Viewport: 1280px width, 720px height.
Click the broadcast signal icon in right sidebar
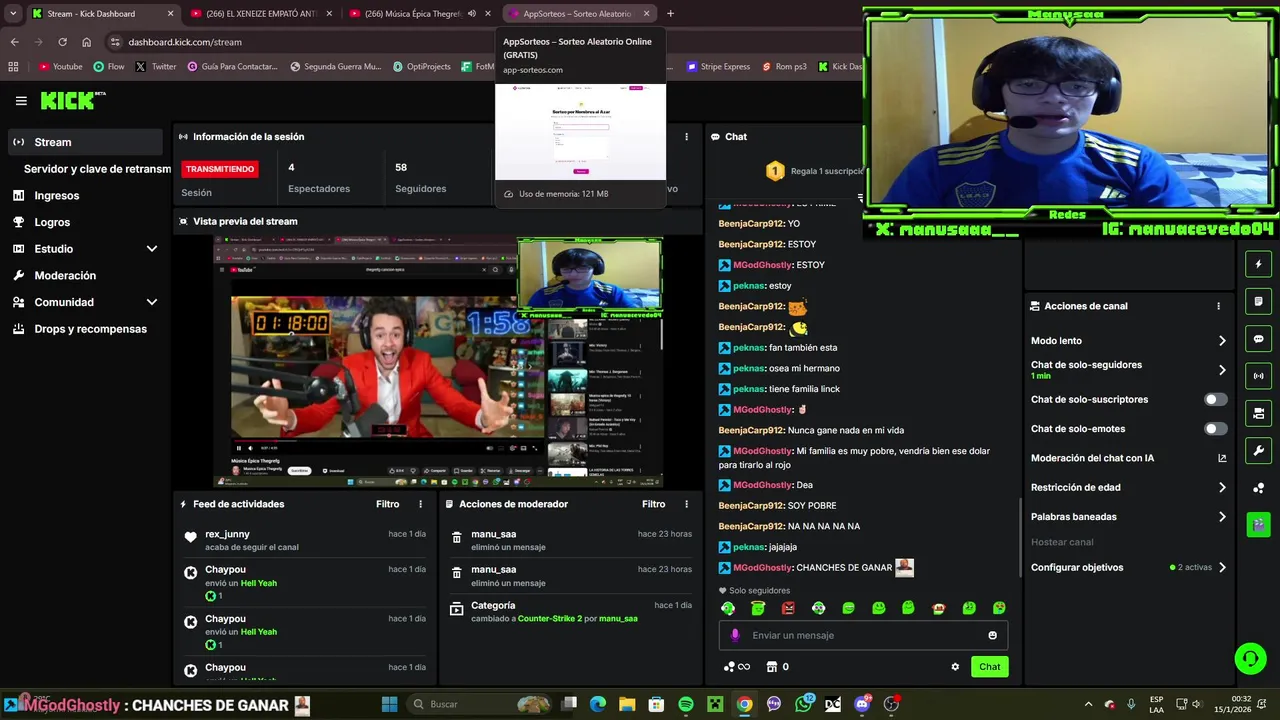coord(1258,376)
